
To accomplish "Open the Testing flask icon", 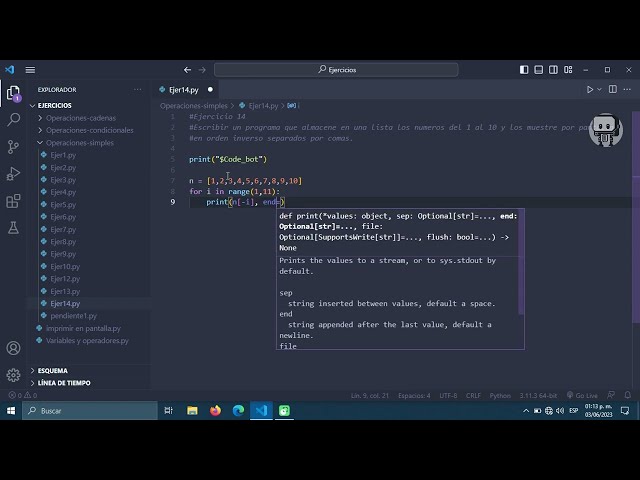I will coord(13,228).
